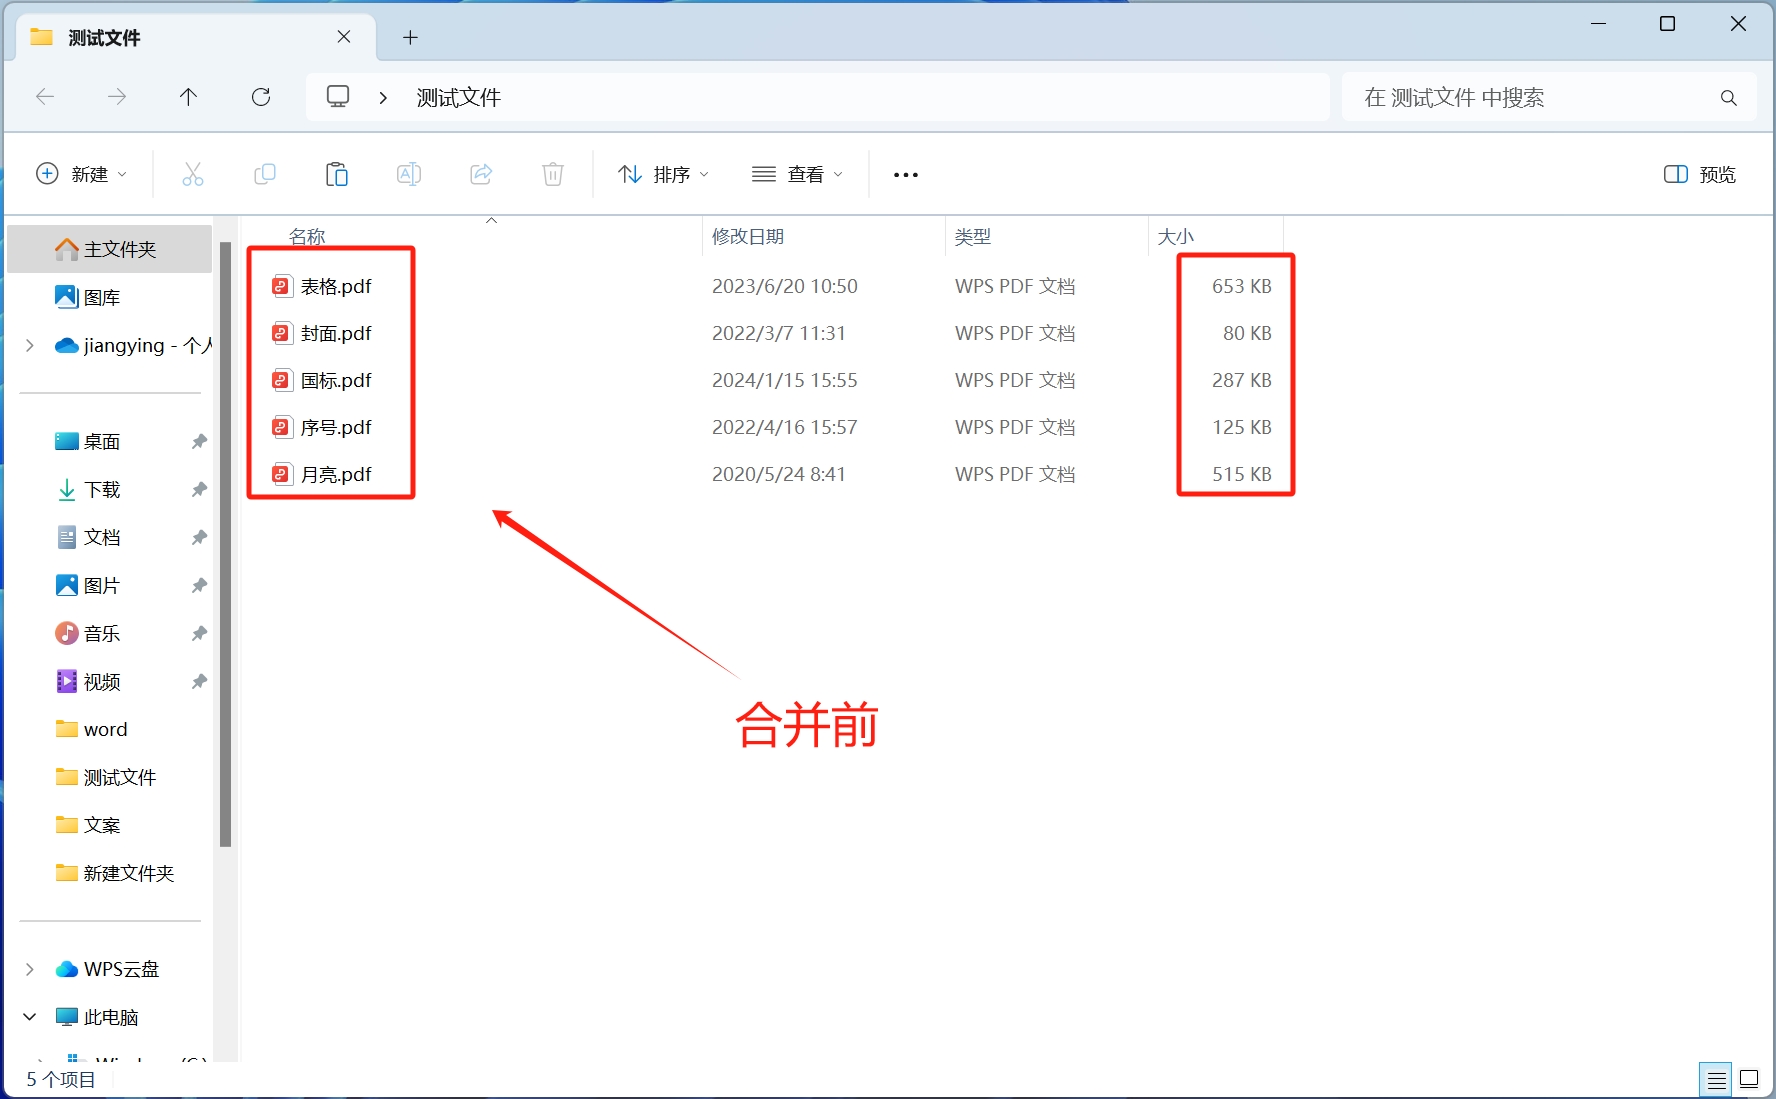Toggle the 预览 preview pane
The height and width of the screenshot is (1099, 1776).
(x=1697, y=174)
